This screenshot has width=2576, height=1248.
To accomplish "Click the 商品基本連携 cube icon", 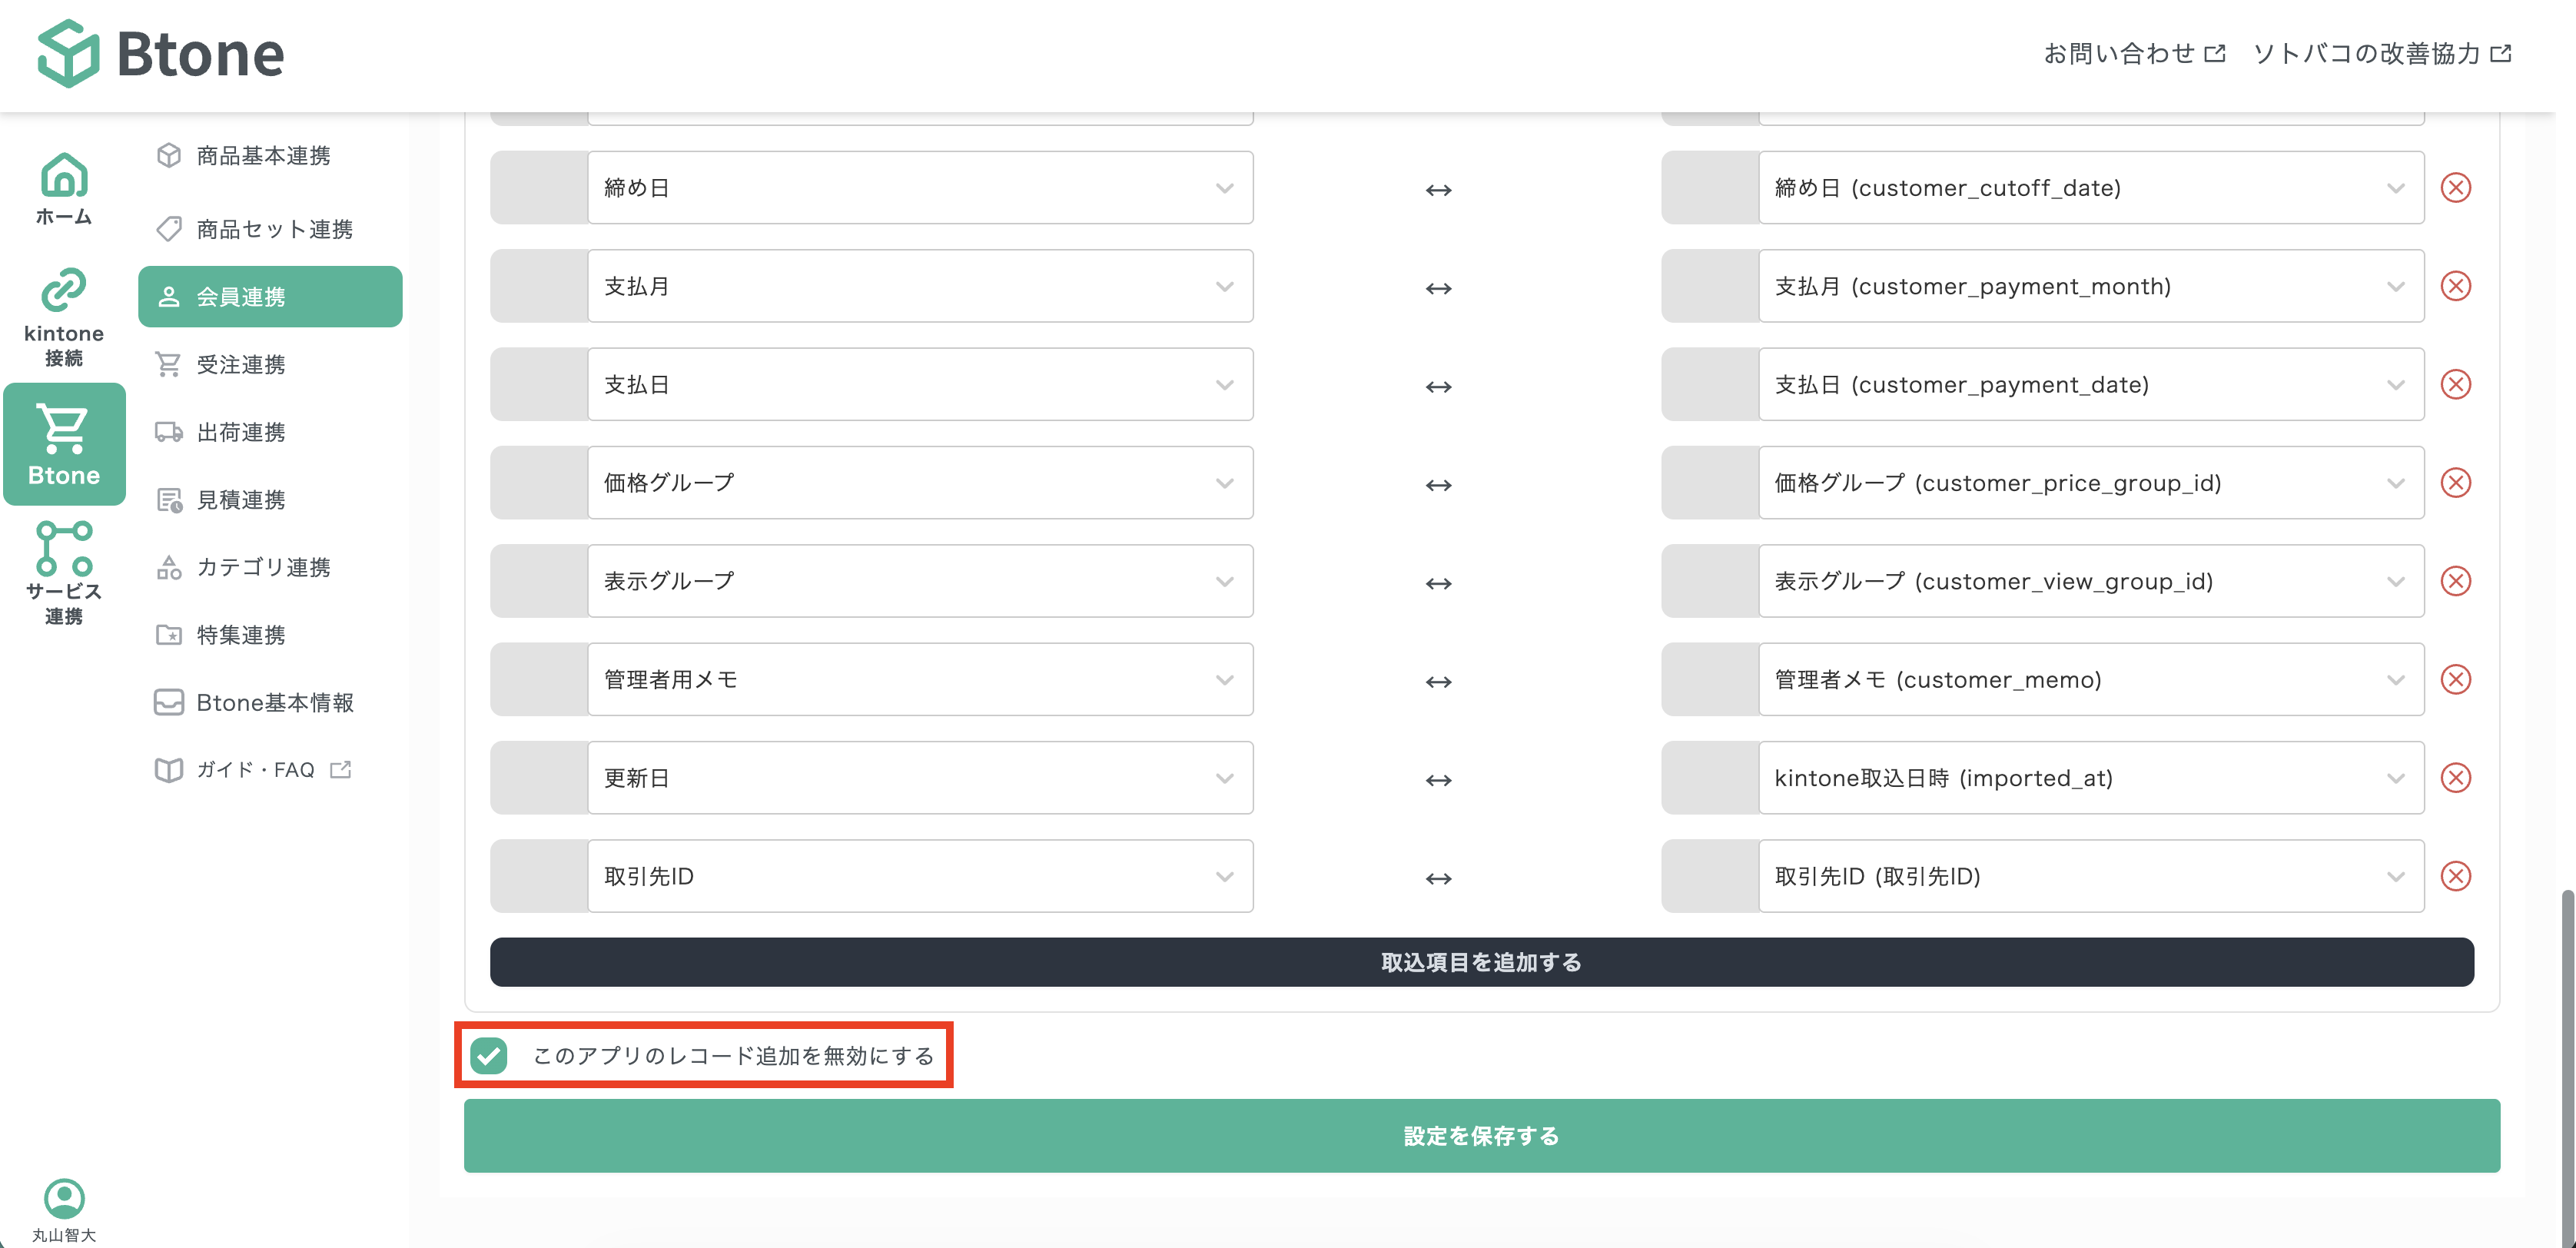I will pos(168,156).
